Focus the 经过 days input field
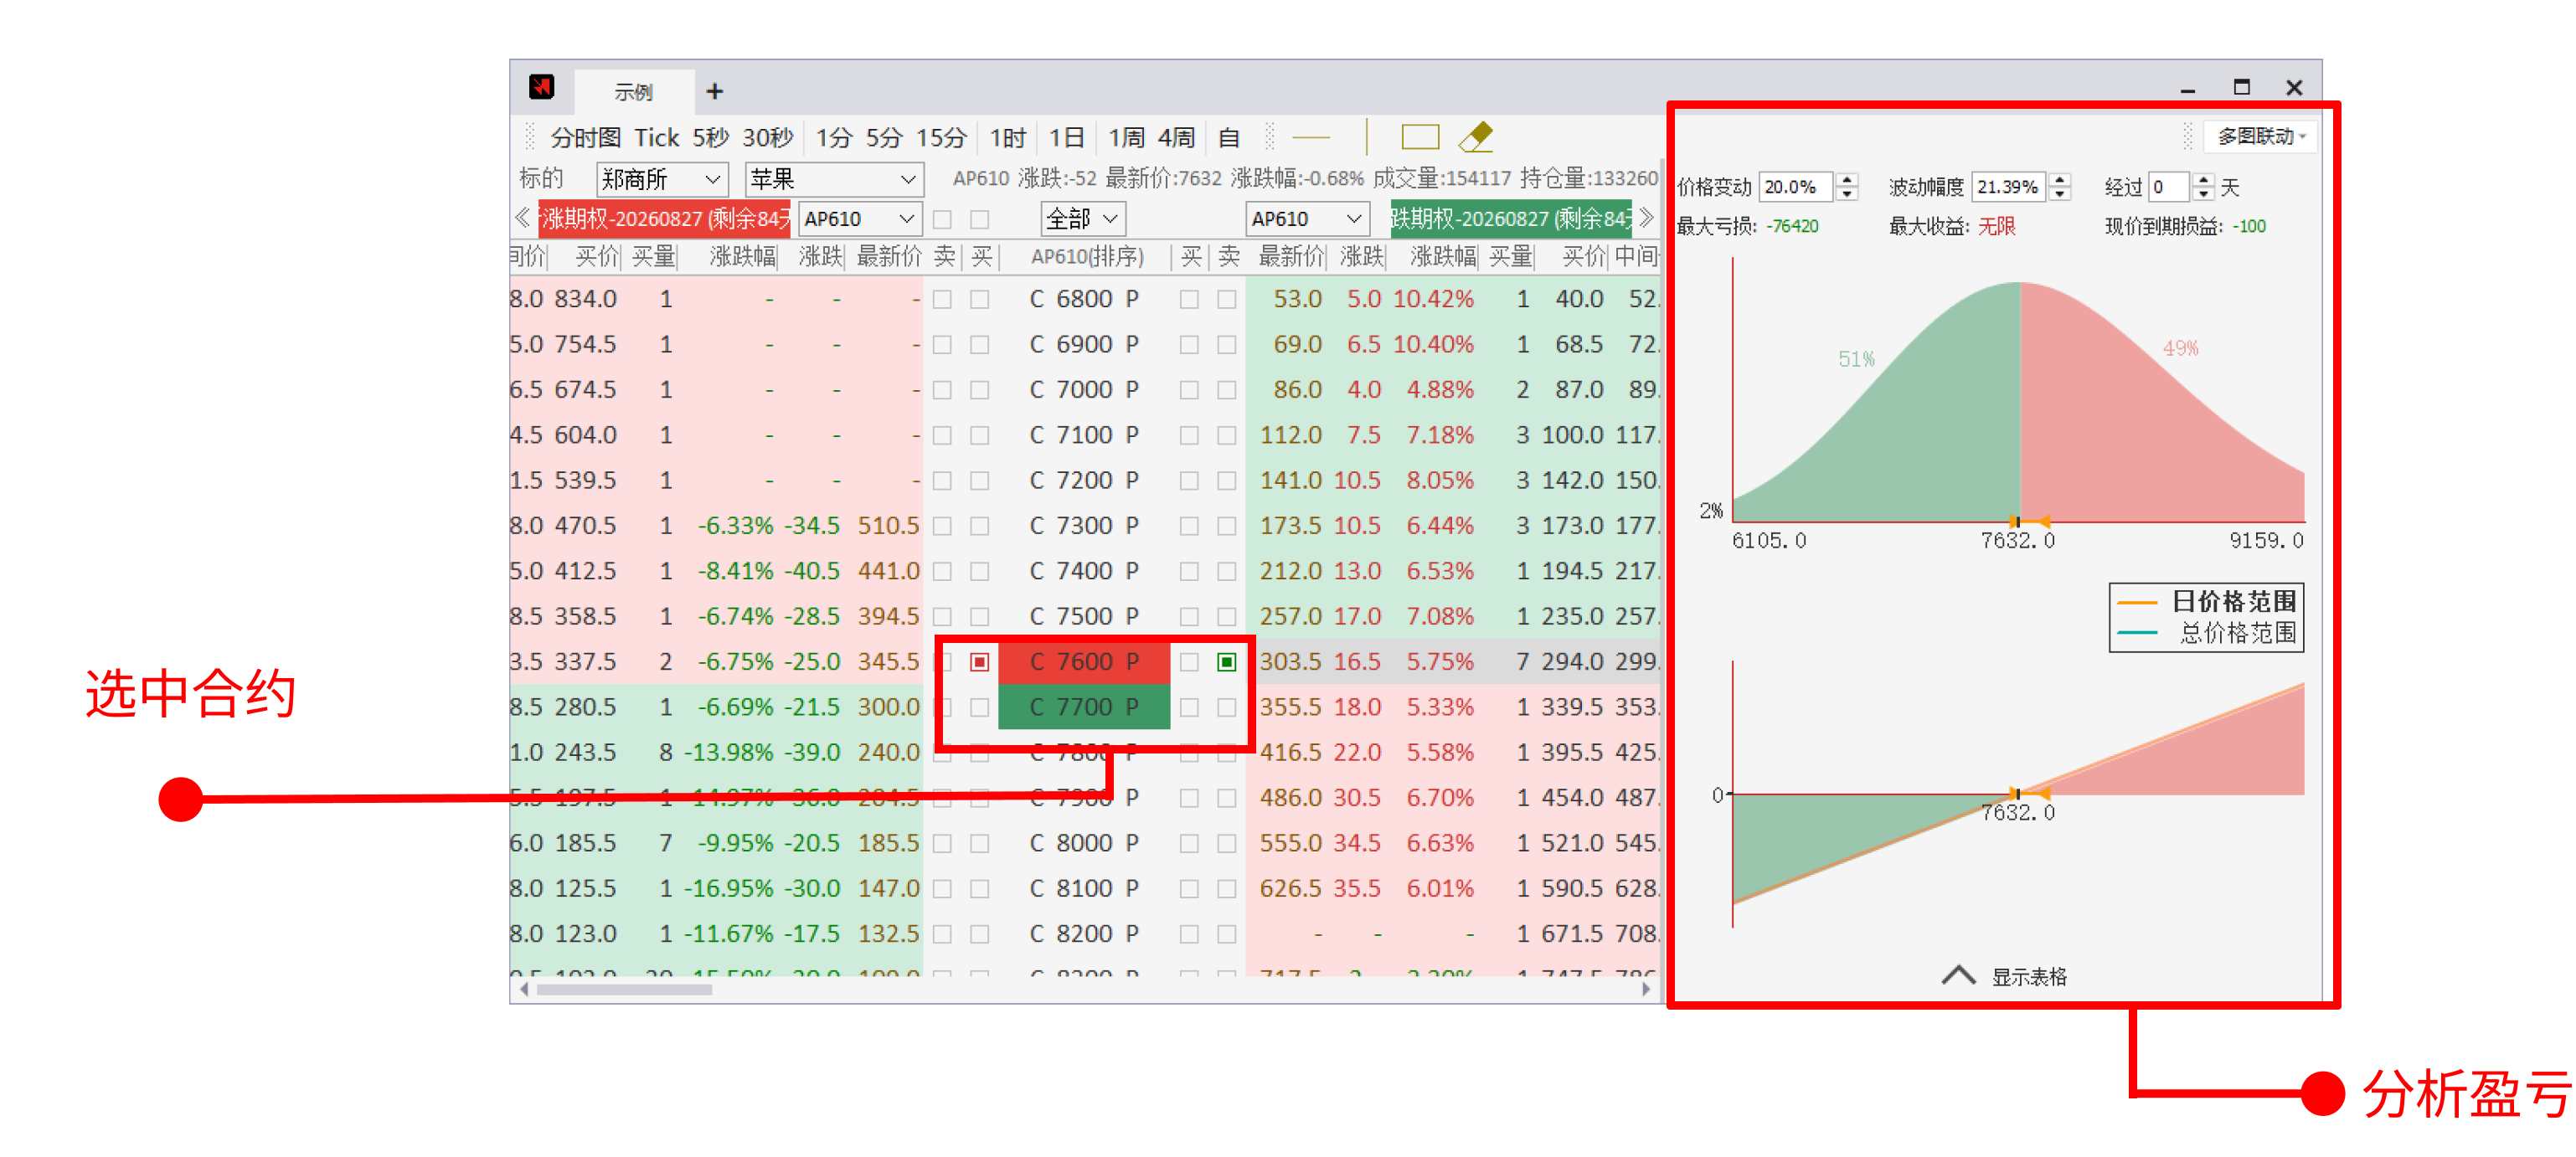 pos(2168,187)
